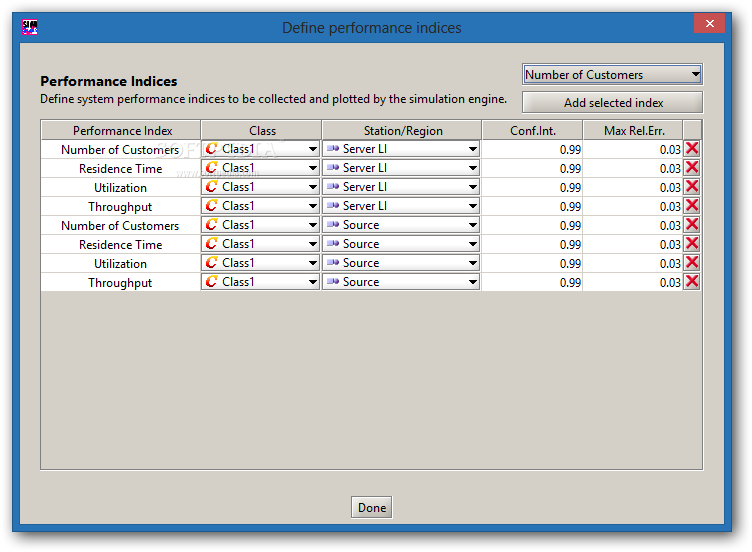Open Source station dropdown in Residence Time row
Screen dimensions: 752x552
click(x=401, y=244)
